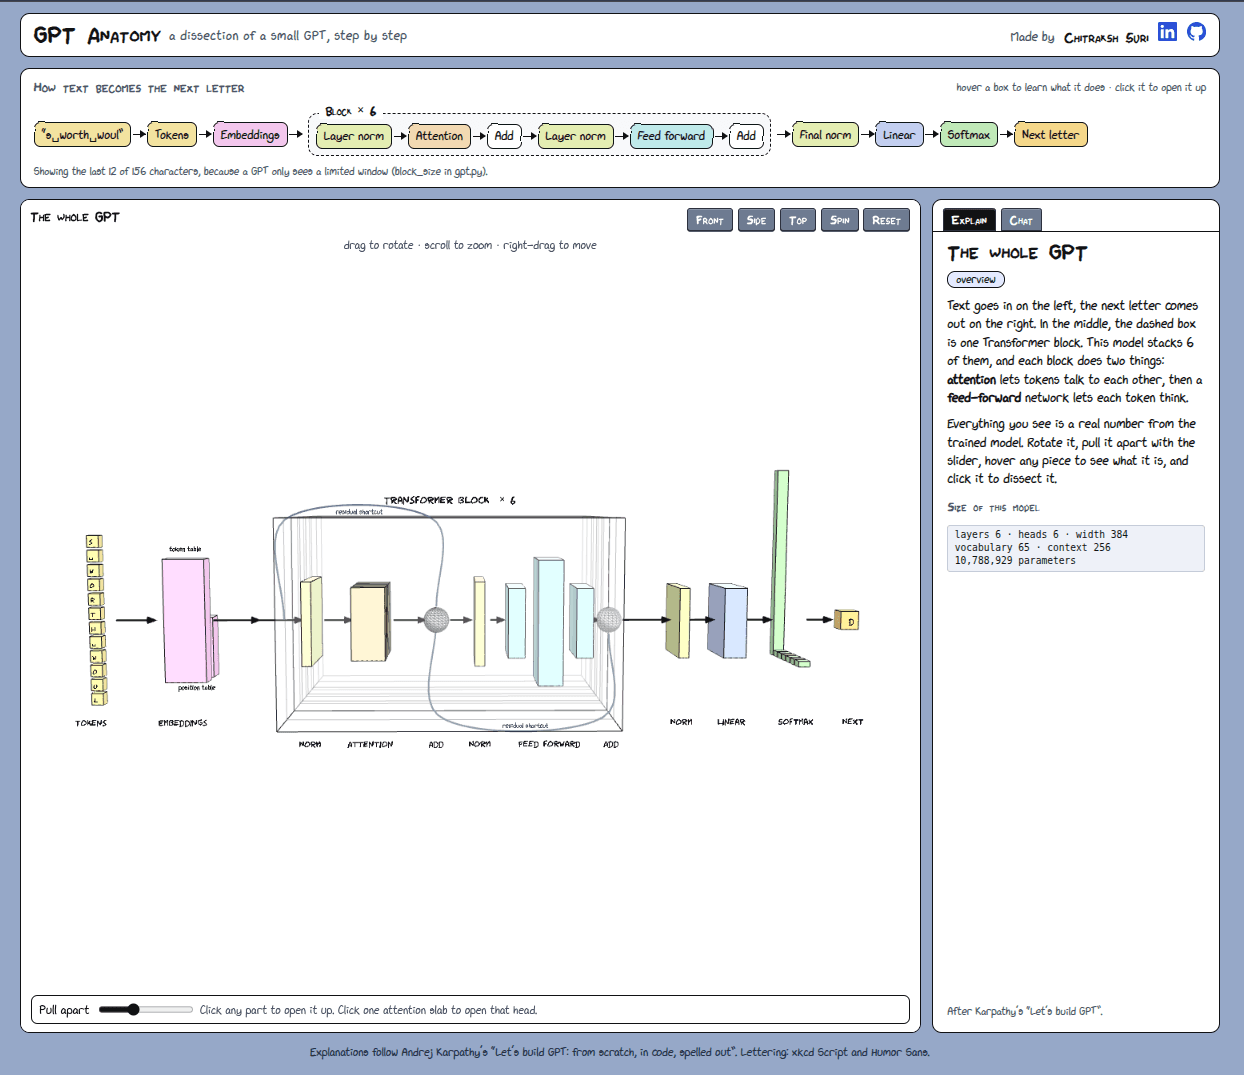Click the first norm slab inside transformer block
The width and height of the screenshot is (1244, 1075).
[312, 621]
